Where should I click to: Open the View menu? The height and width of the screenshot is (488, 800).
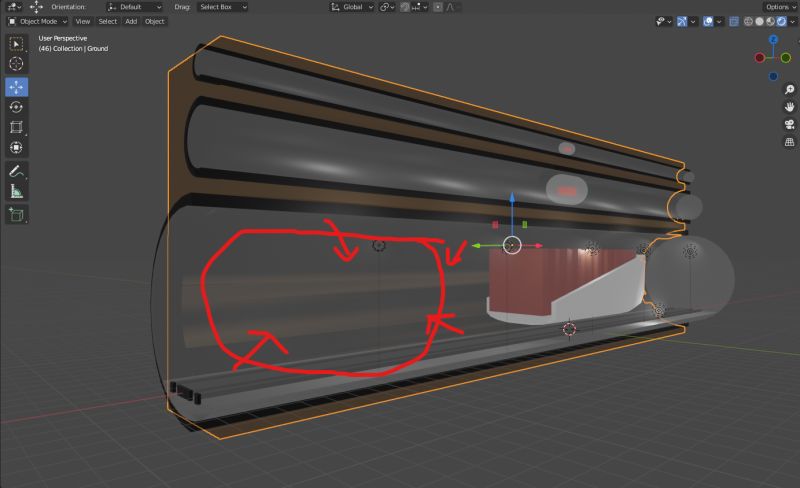[x=83, y=21]
